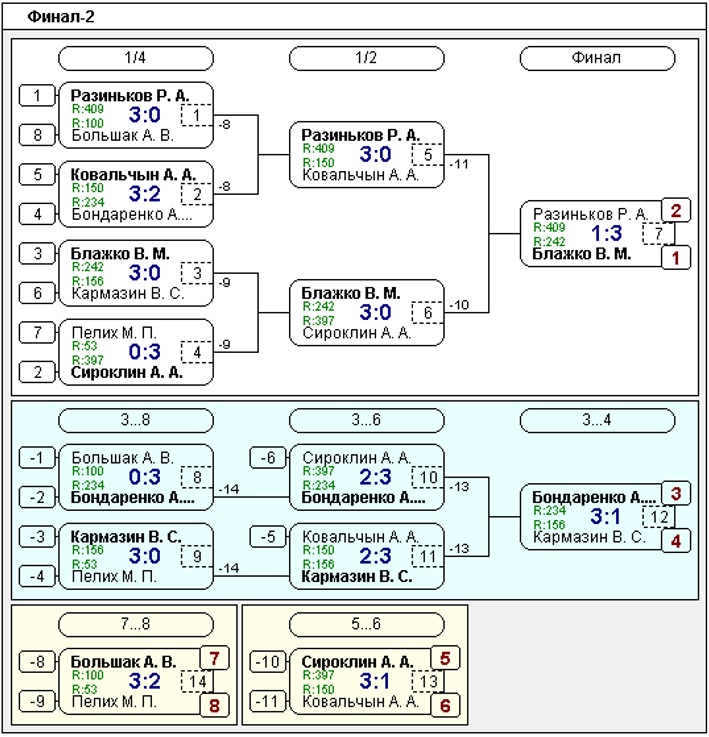Screen dimensions: 709x737
Task: Click "R:409" rating in the quarterfinal match
Action: click(x=87, y=109)
